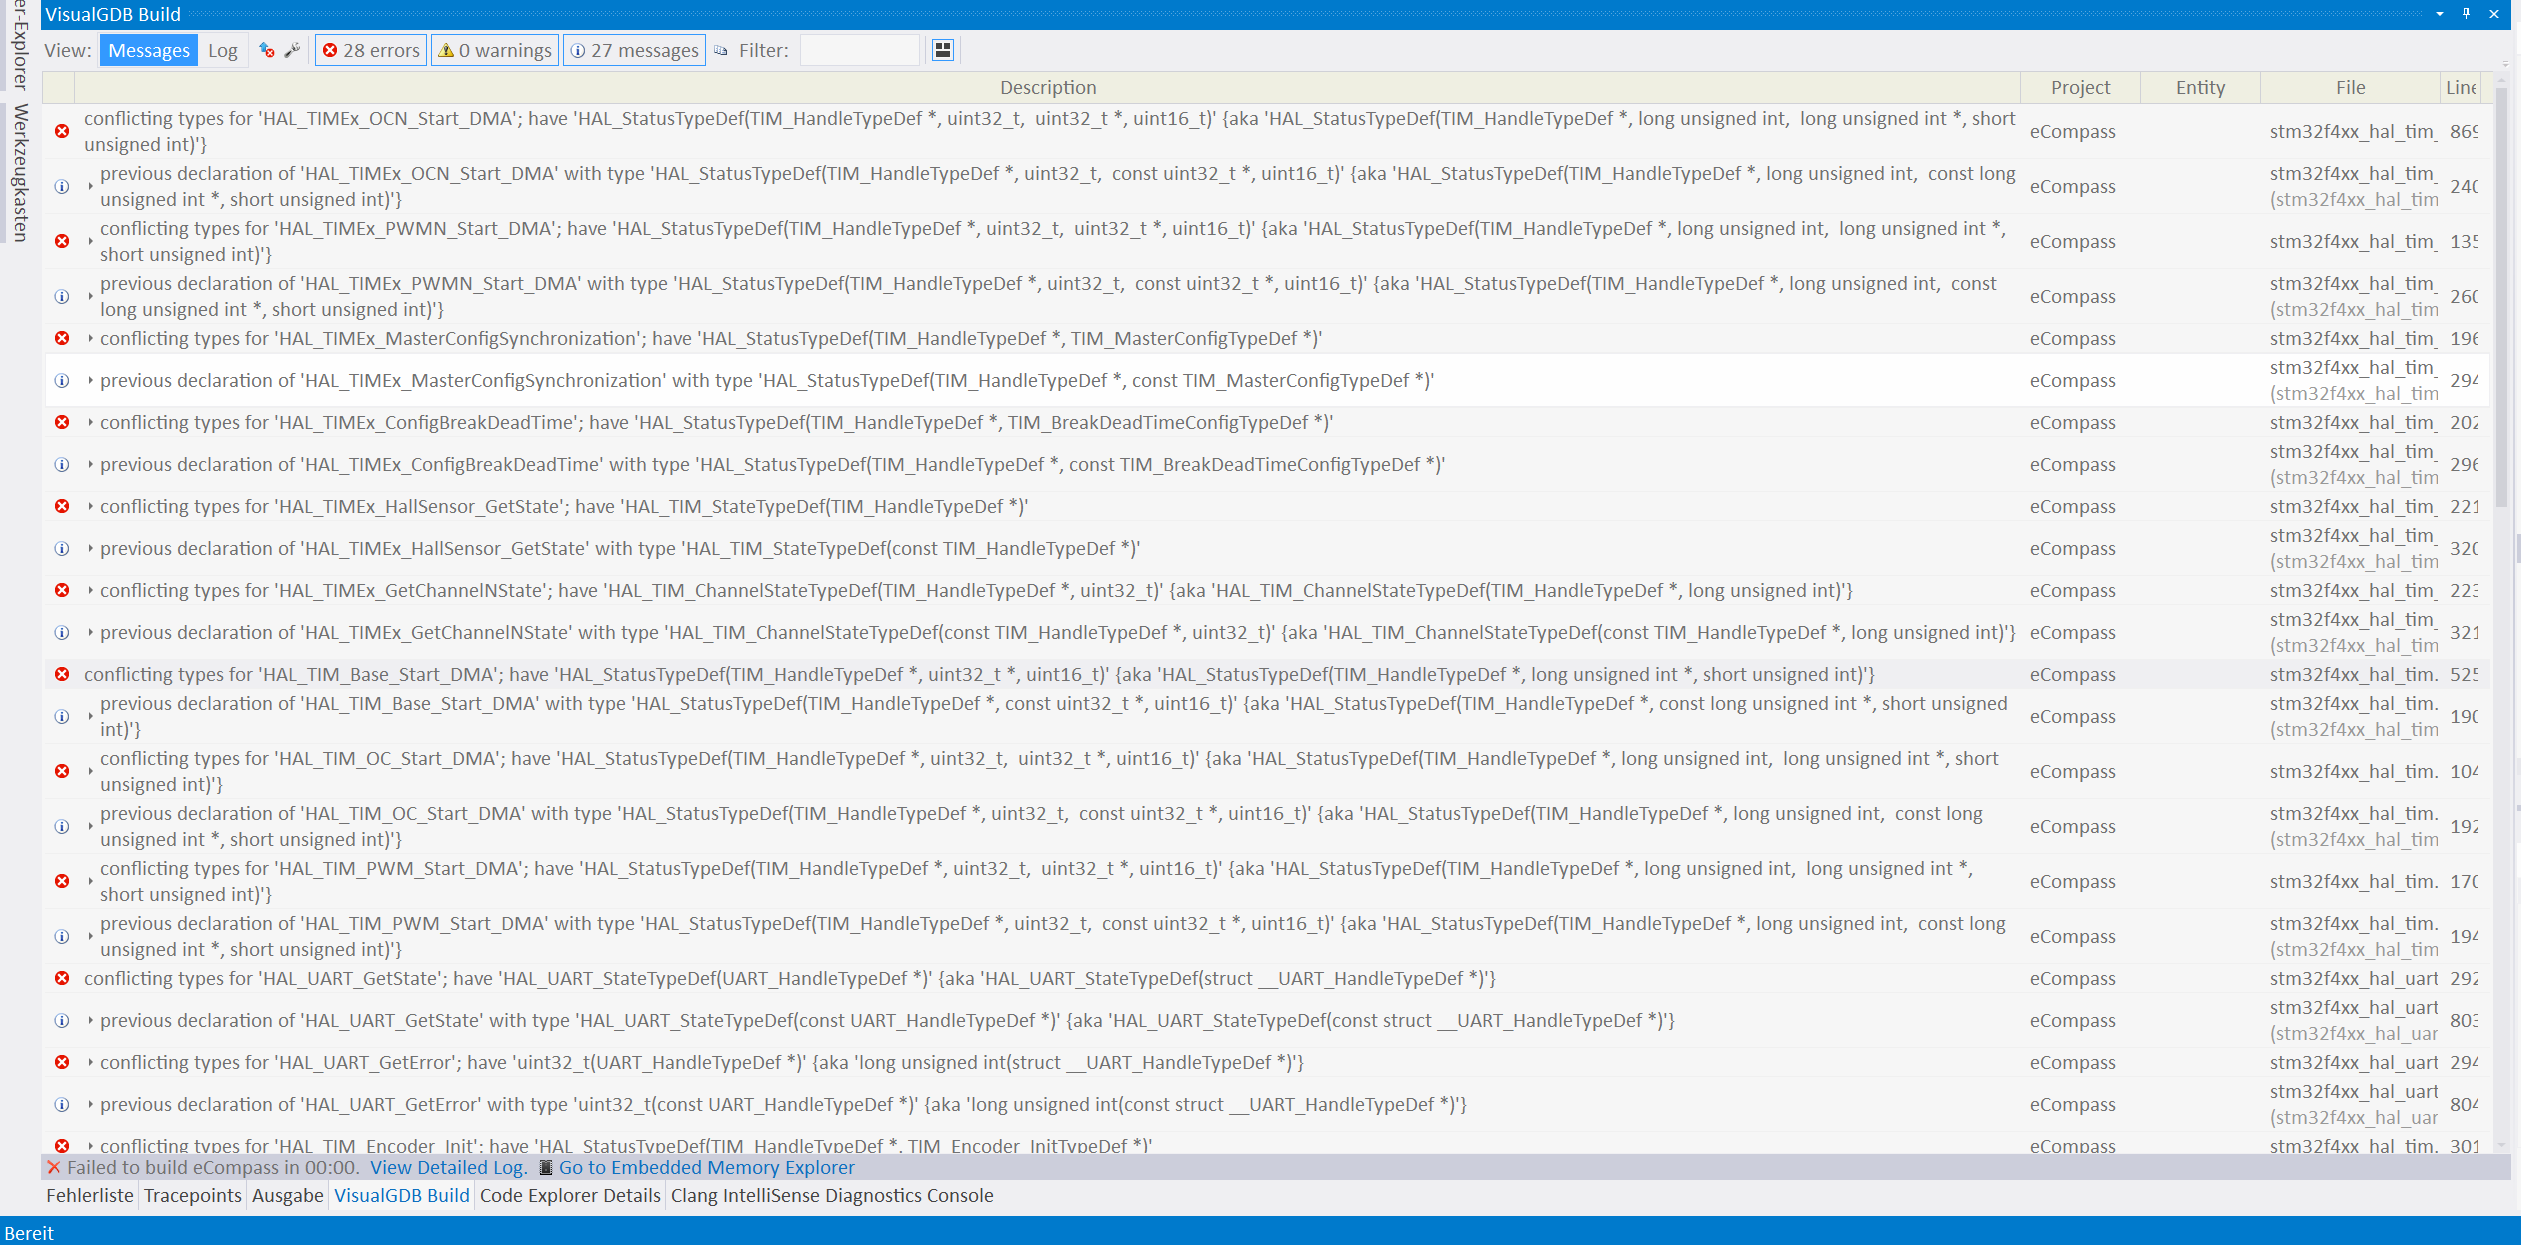Click red error icon on HAL_UART_GetState row

[x=62, y=978]
